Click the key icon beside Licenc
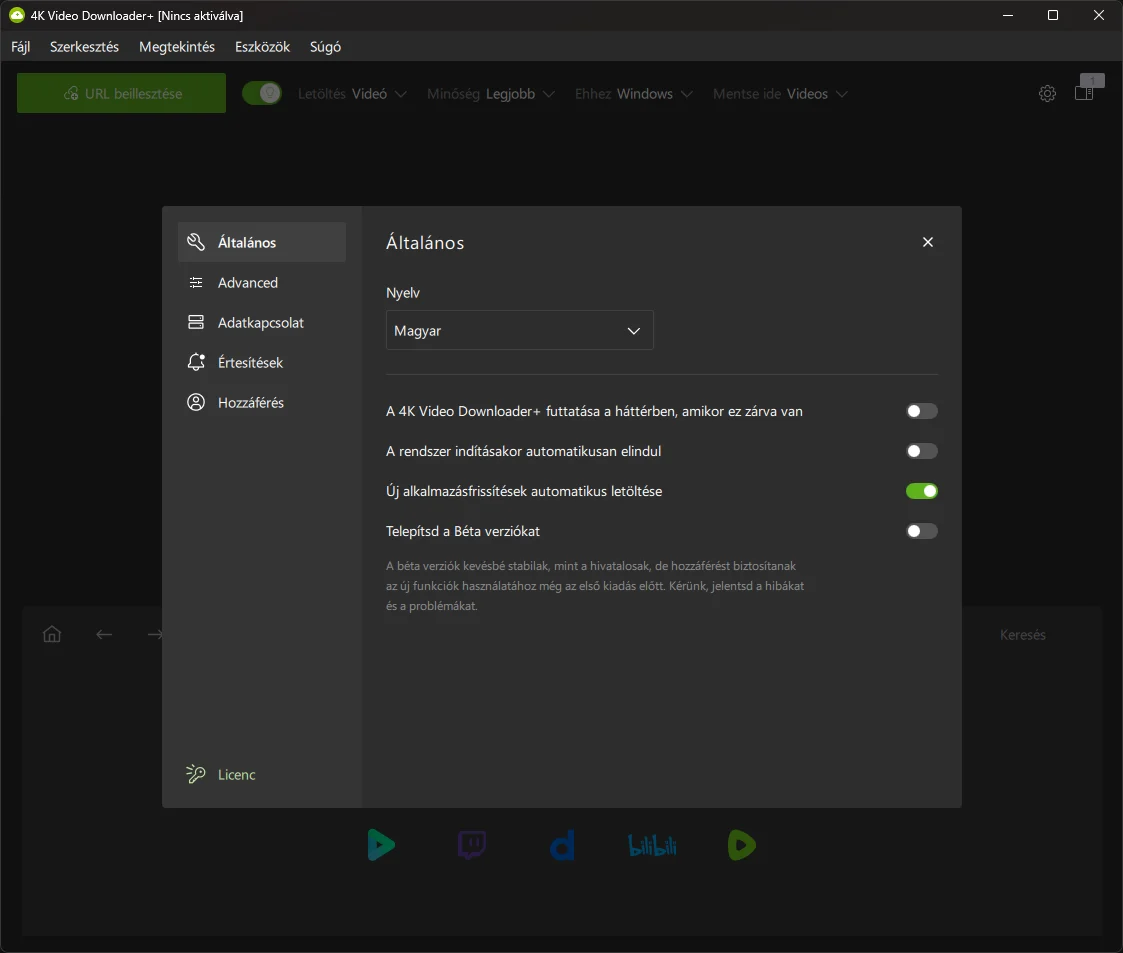 pyautogui.click(x=196, y=774)
